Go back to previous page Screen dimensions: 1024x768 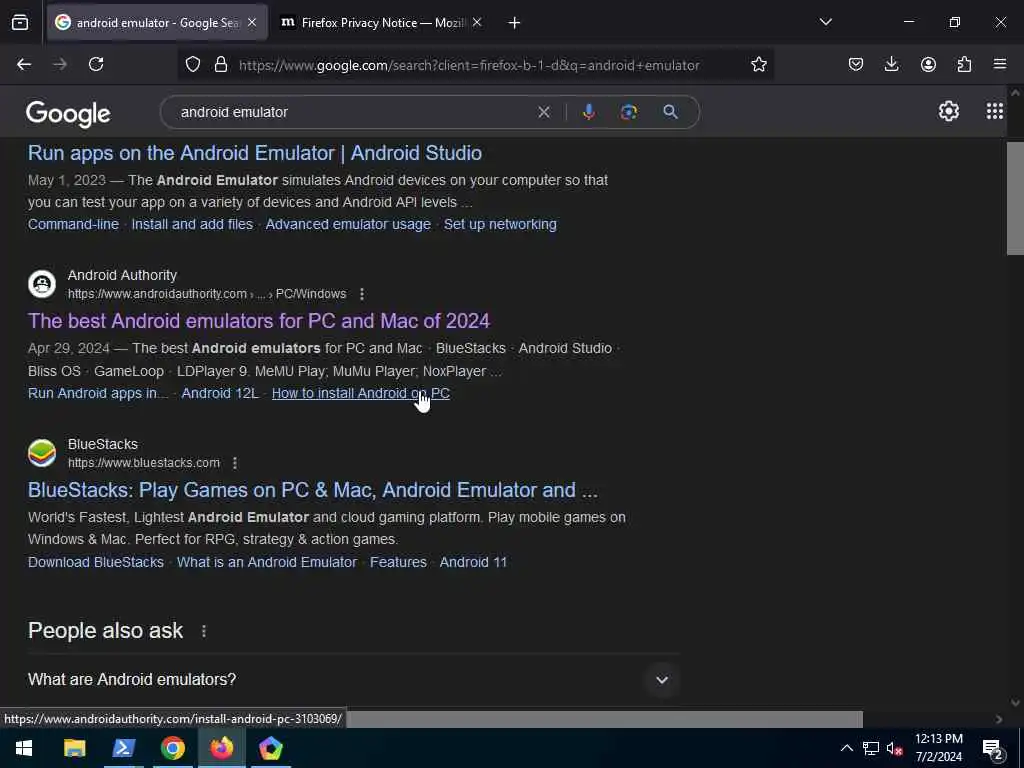[24, 65]
